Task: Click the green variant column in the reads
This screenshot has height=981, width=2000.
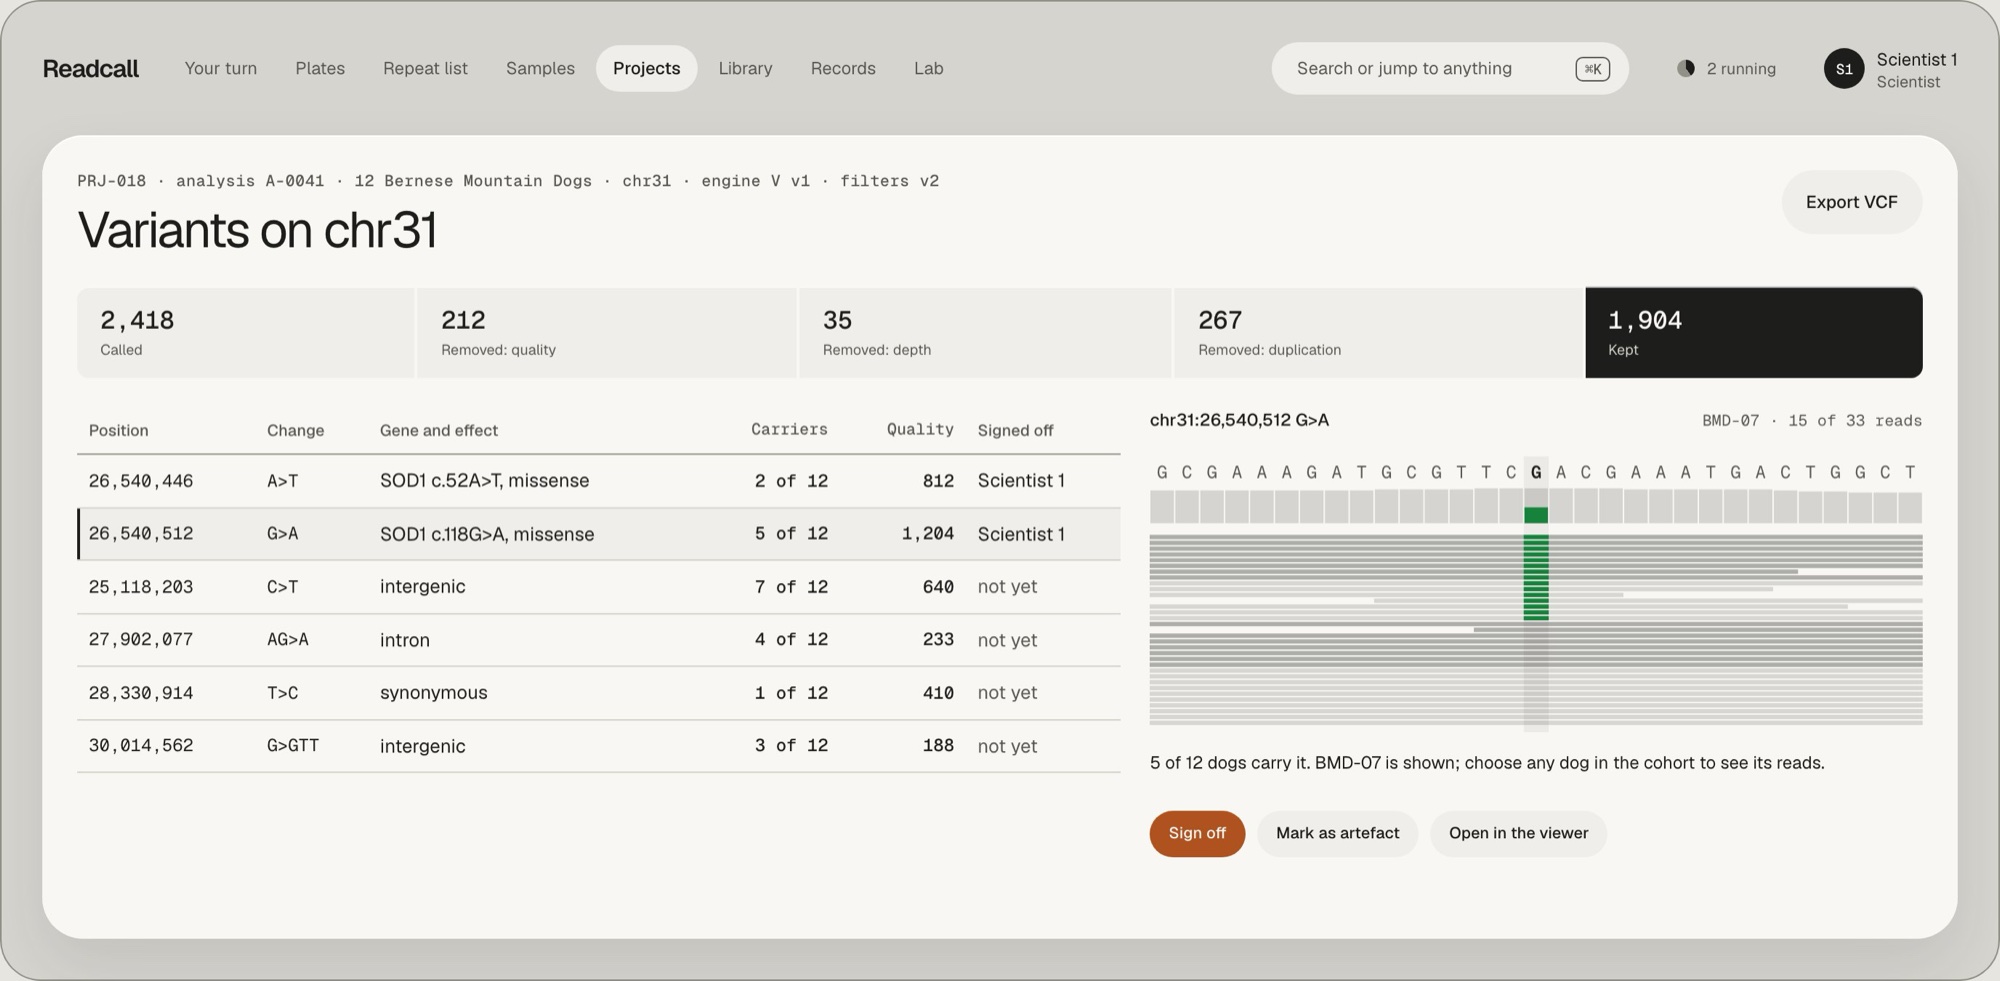Action: click(x=1536, y=577)
